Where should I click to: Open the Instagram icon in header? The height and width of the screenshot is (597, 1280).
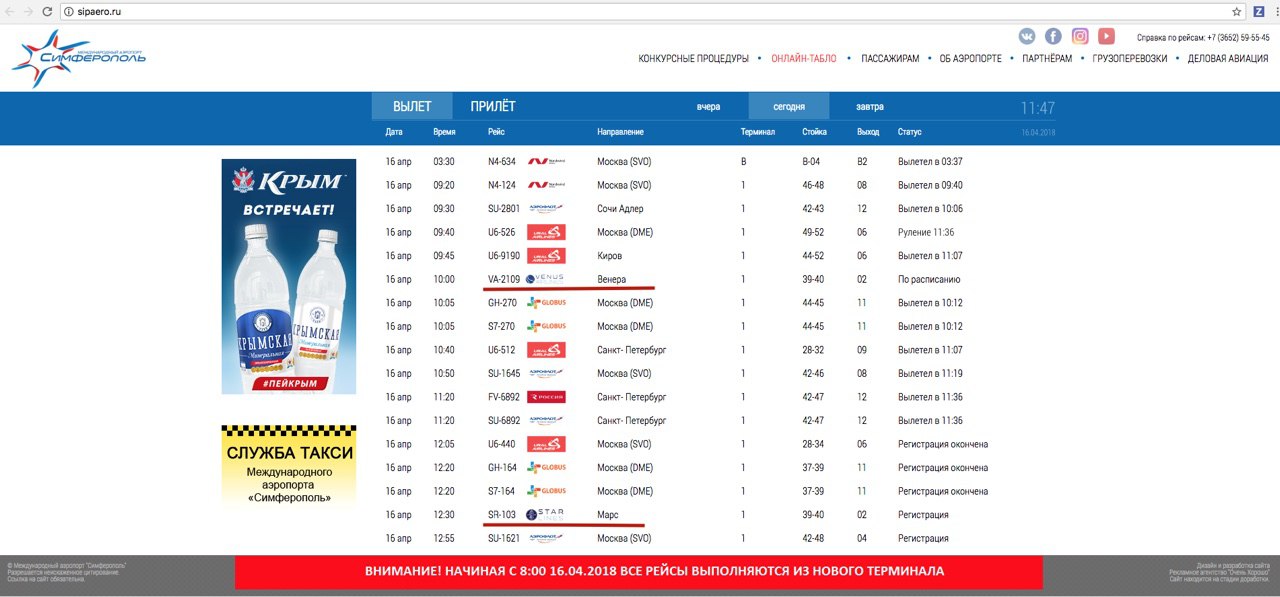1080,36
